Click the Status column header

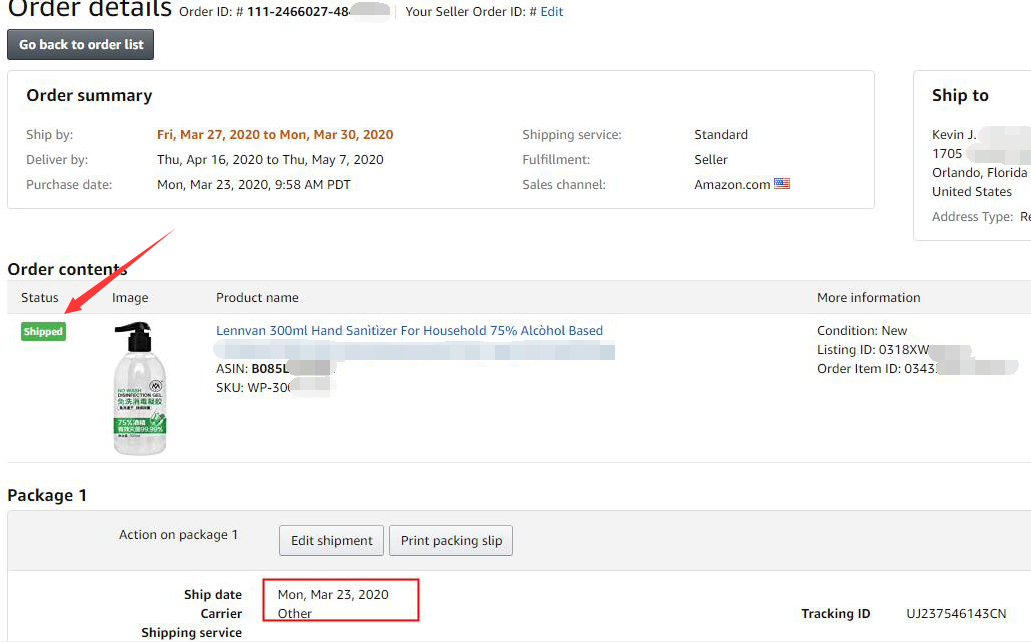tap(39, 297)
